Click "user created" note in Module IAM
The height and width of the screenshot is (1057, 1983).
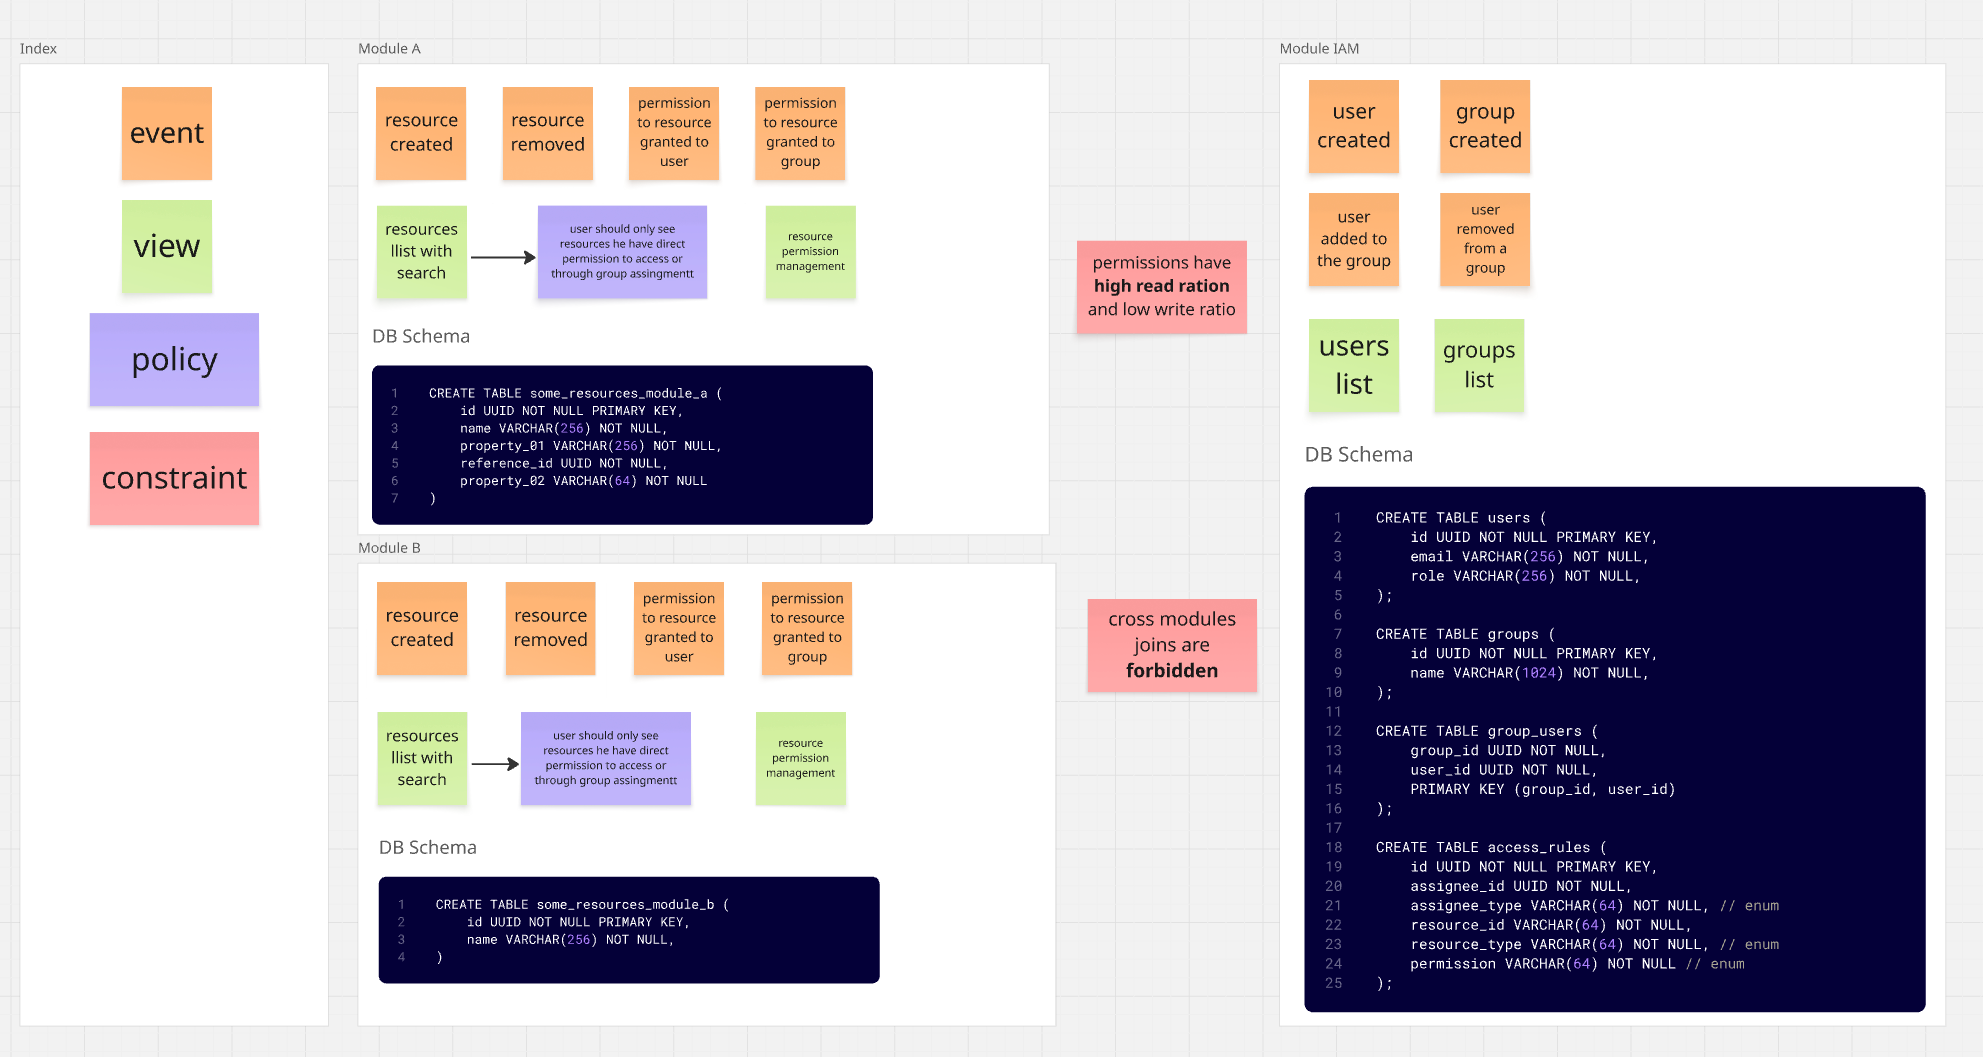(x=1353, y=126)
